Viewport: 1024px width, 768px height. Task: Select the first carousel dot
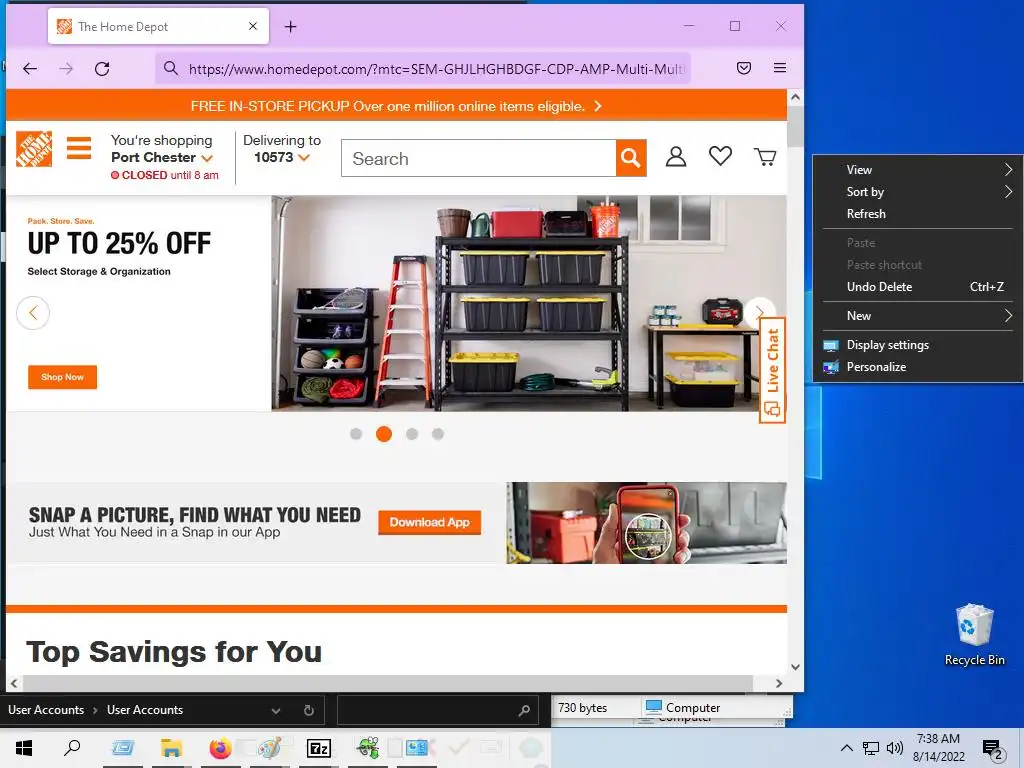point(356,434)
